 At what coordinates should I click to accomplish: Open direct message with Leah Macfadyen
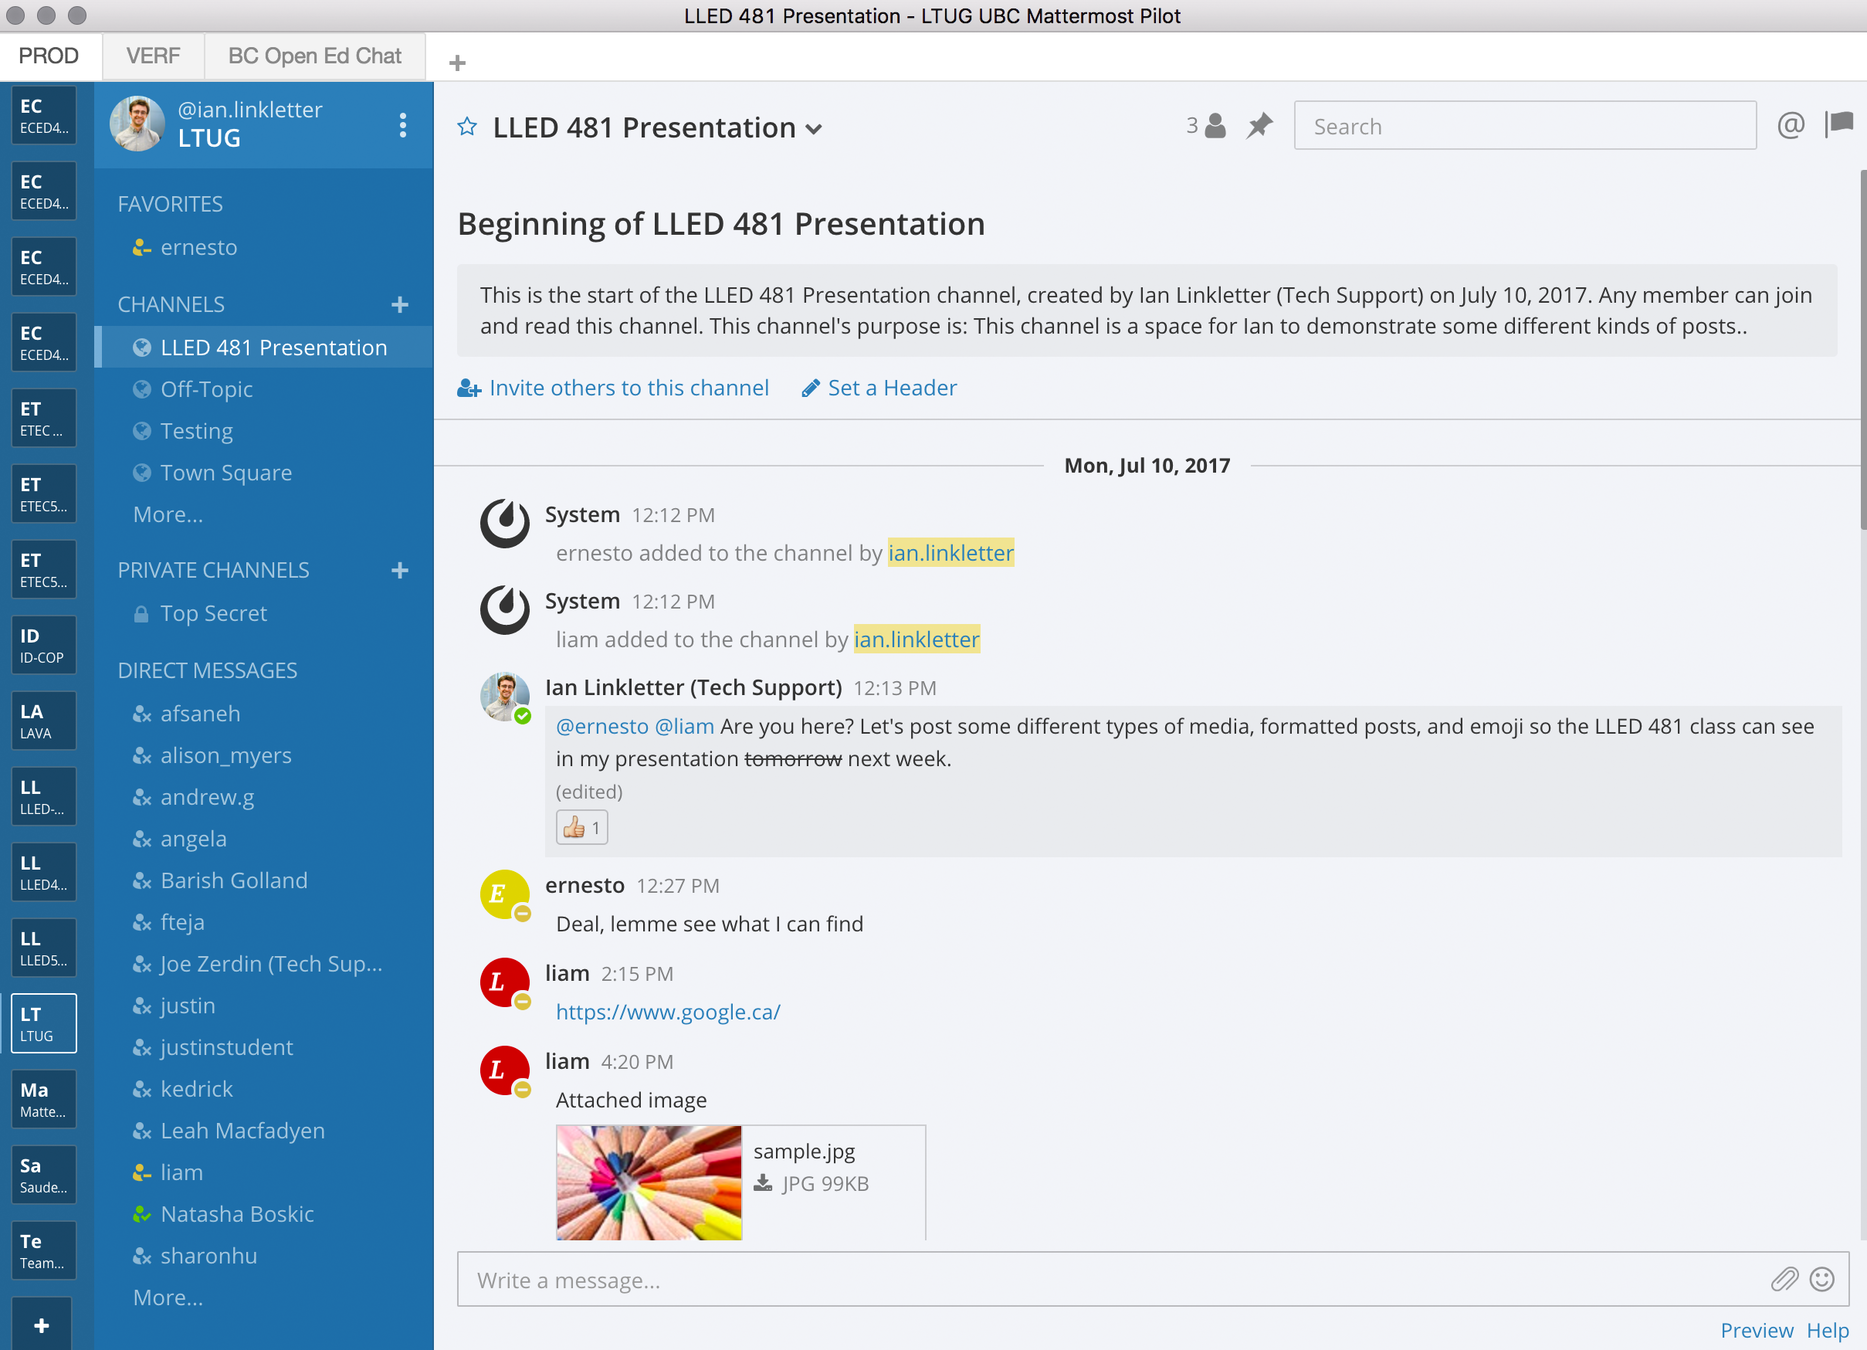pyautogui.click(x=242, y=1130)
